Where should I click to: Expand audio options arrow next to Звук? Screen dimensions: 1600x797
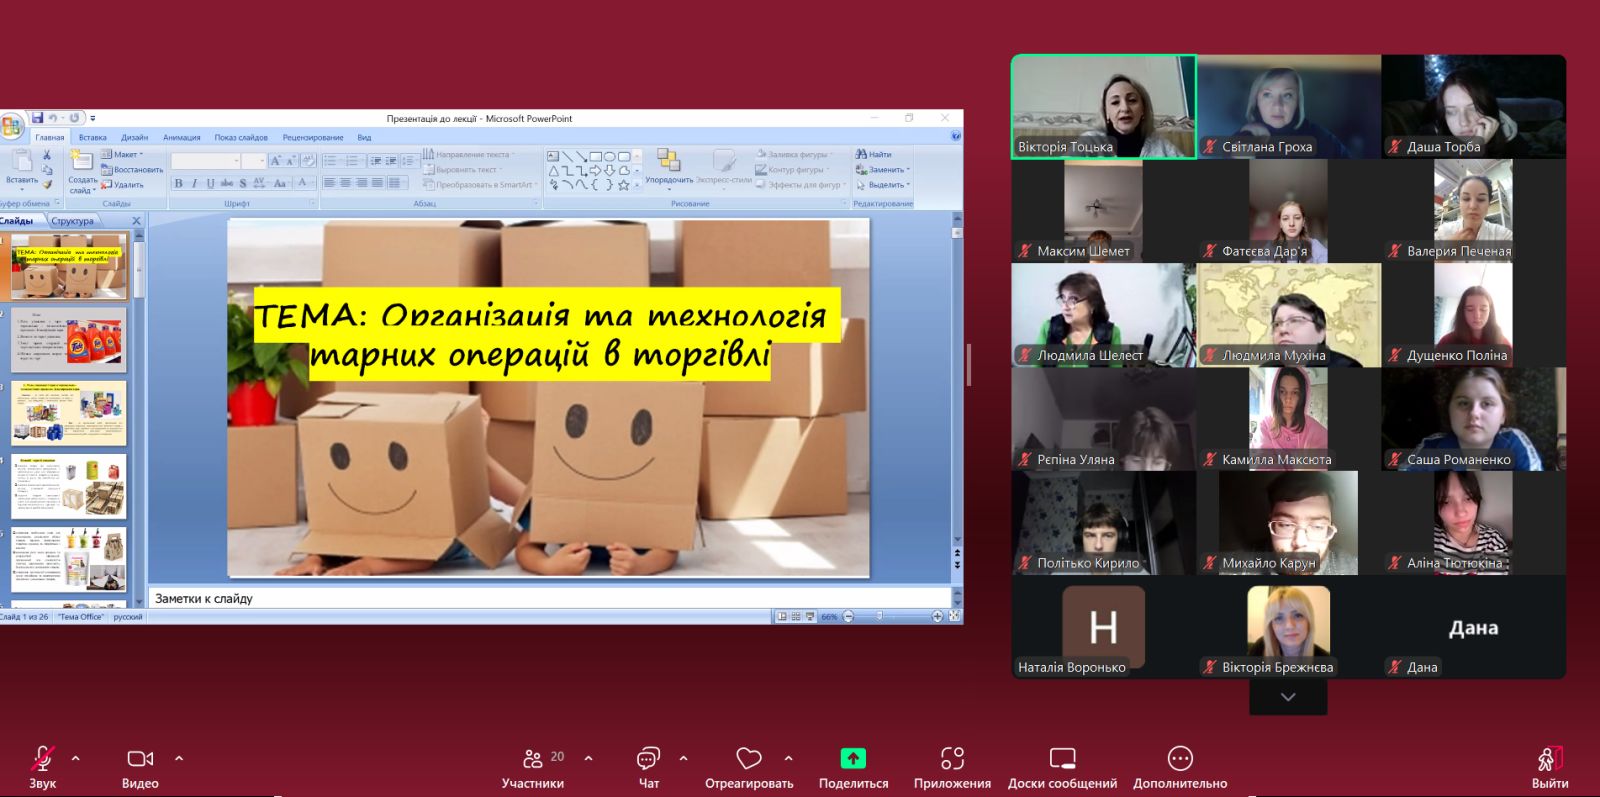pyautogui.click(x=76, y=758)
